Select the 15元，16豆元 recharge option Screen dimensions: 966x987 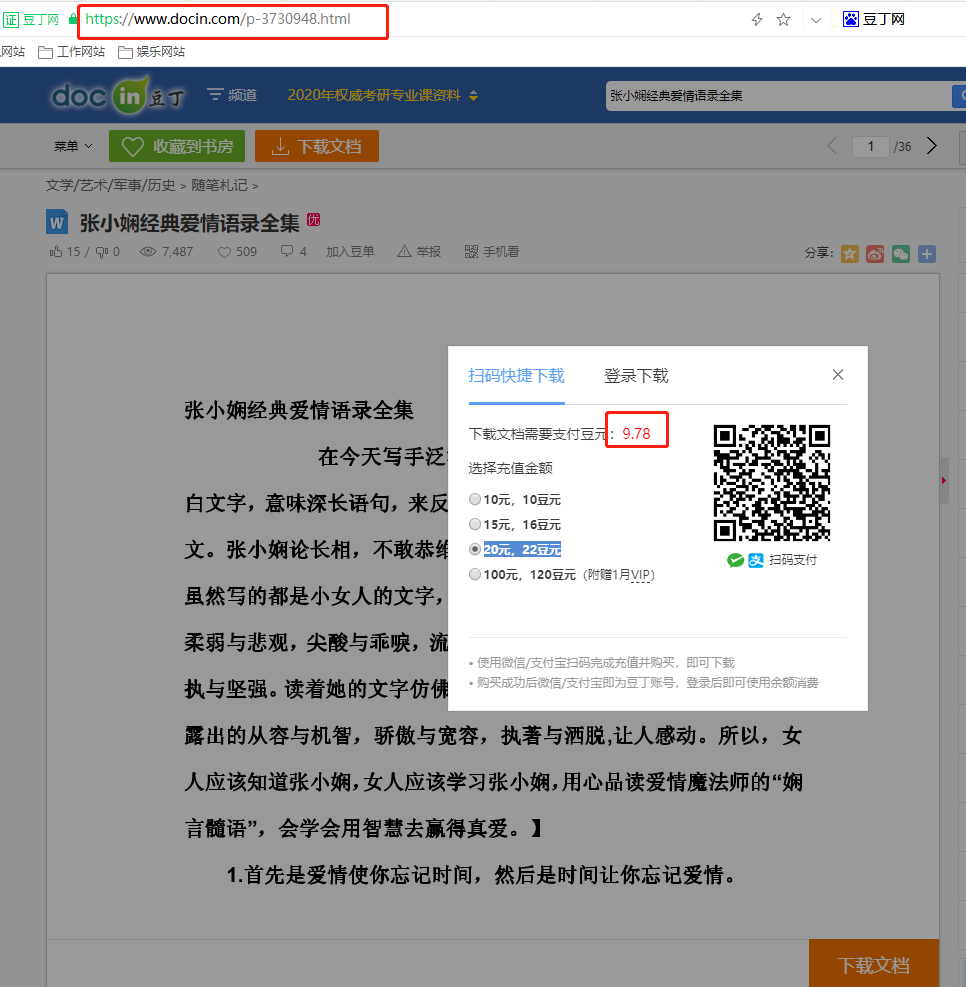pos(475,524)
